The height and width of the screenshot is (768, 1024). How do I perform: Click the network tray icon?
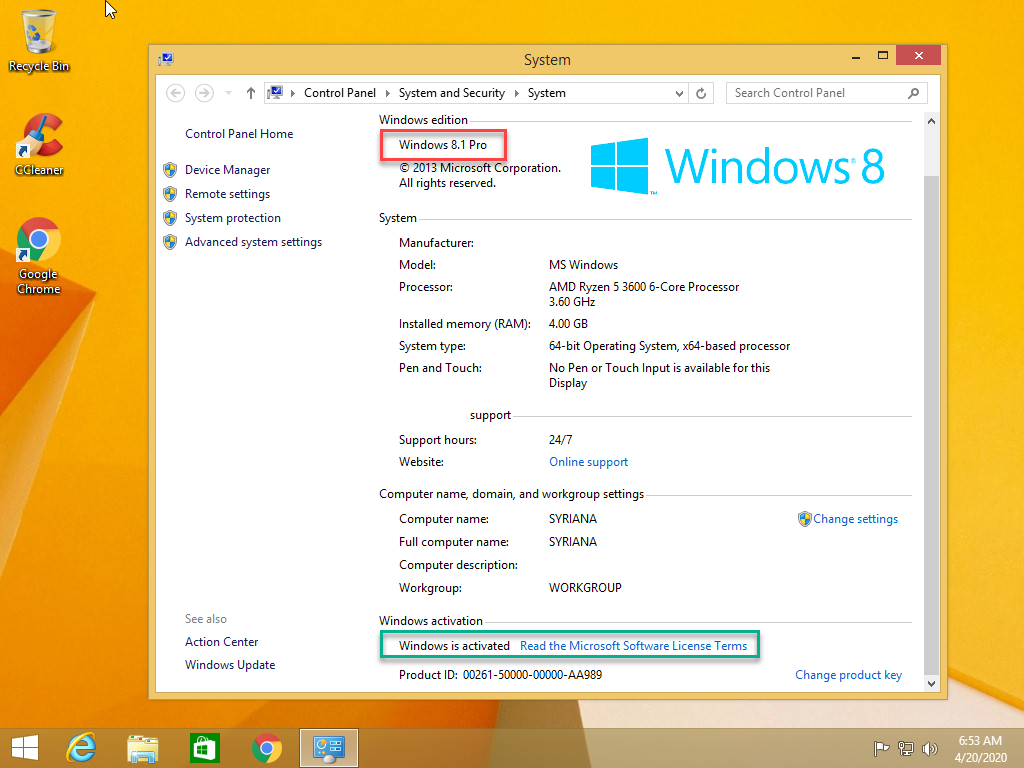click(x=906, y=748)
